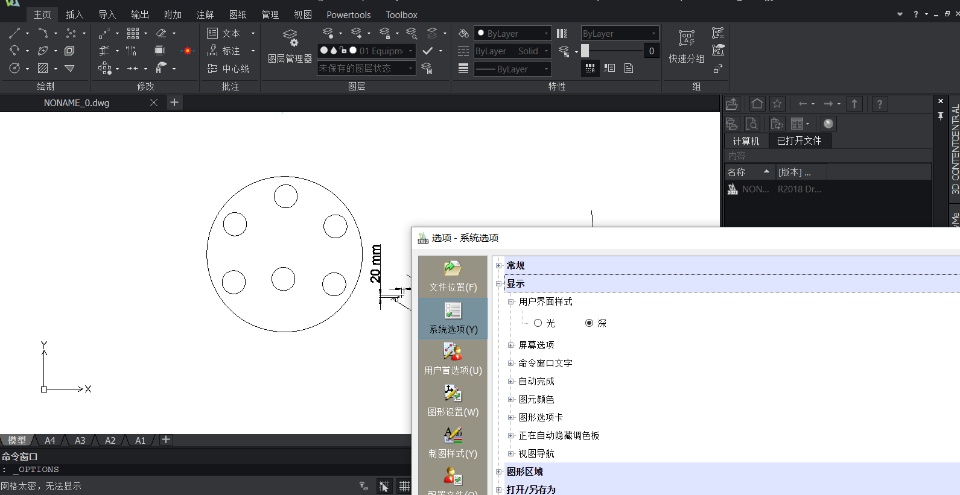Open 用户首选项(U) in Options sidebar
This screenshot has width=960, height=495.
[x=453, y=360]
